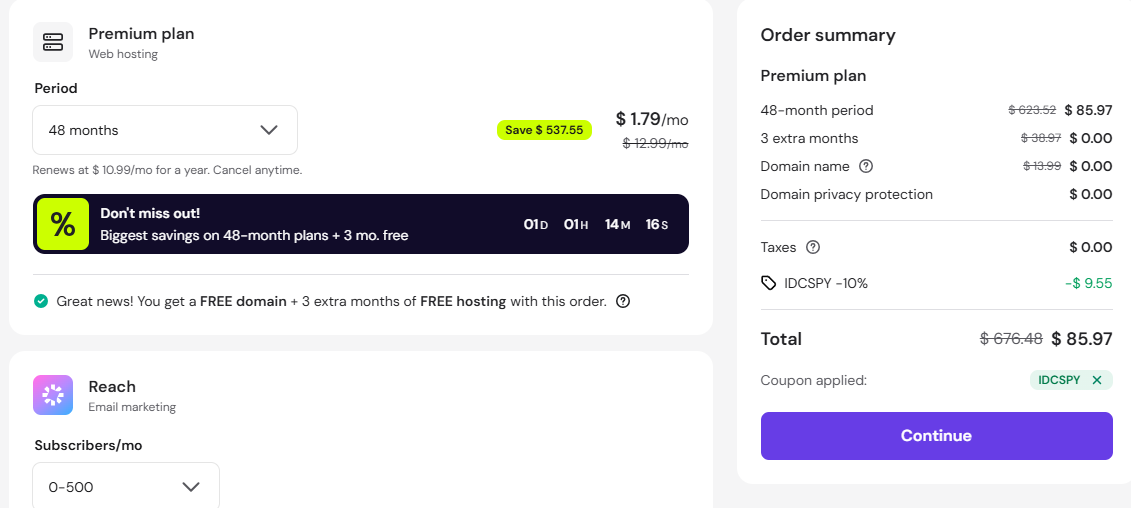This screenshot has width=1131, height=508.
Task: Click the Save $ 537.55 badge
Action: point(544,130)
